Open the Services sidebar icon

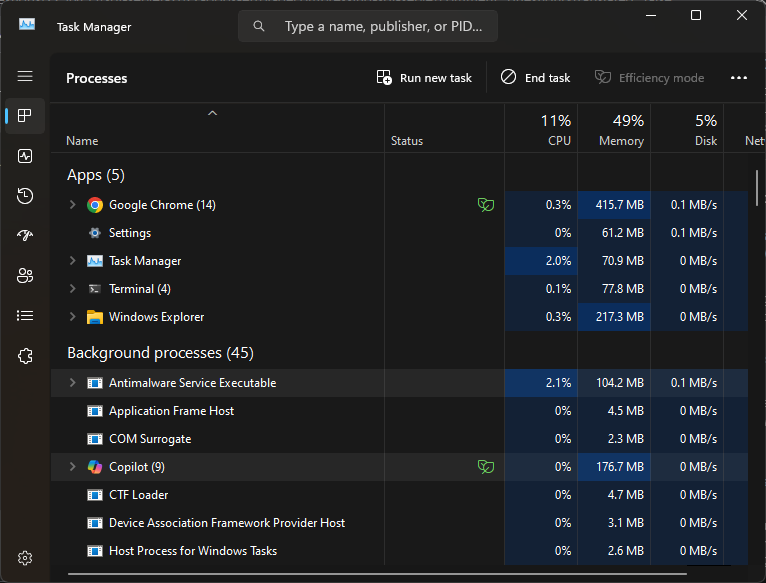click(x=25, y=356)
